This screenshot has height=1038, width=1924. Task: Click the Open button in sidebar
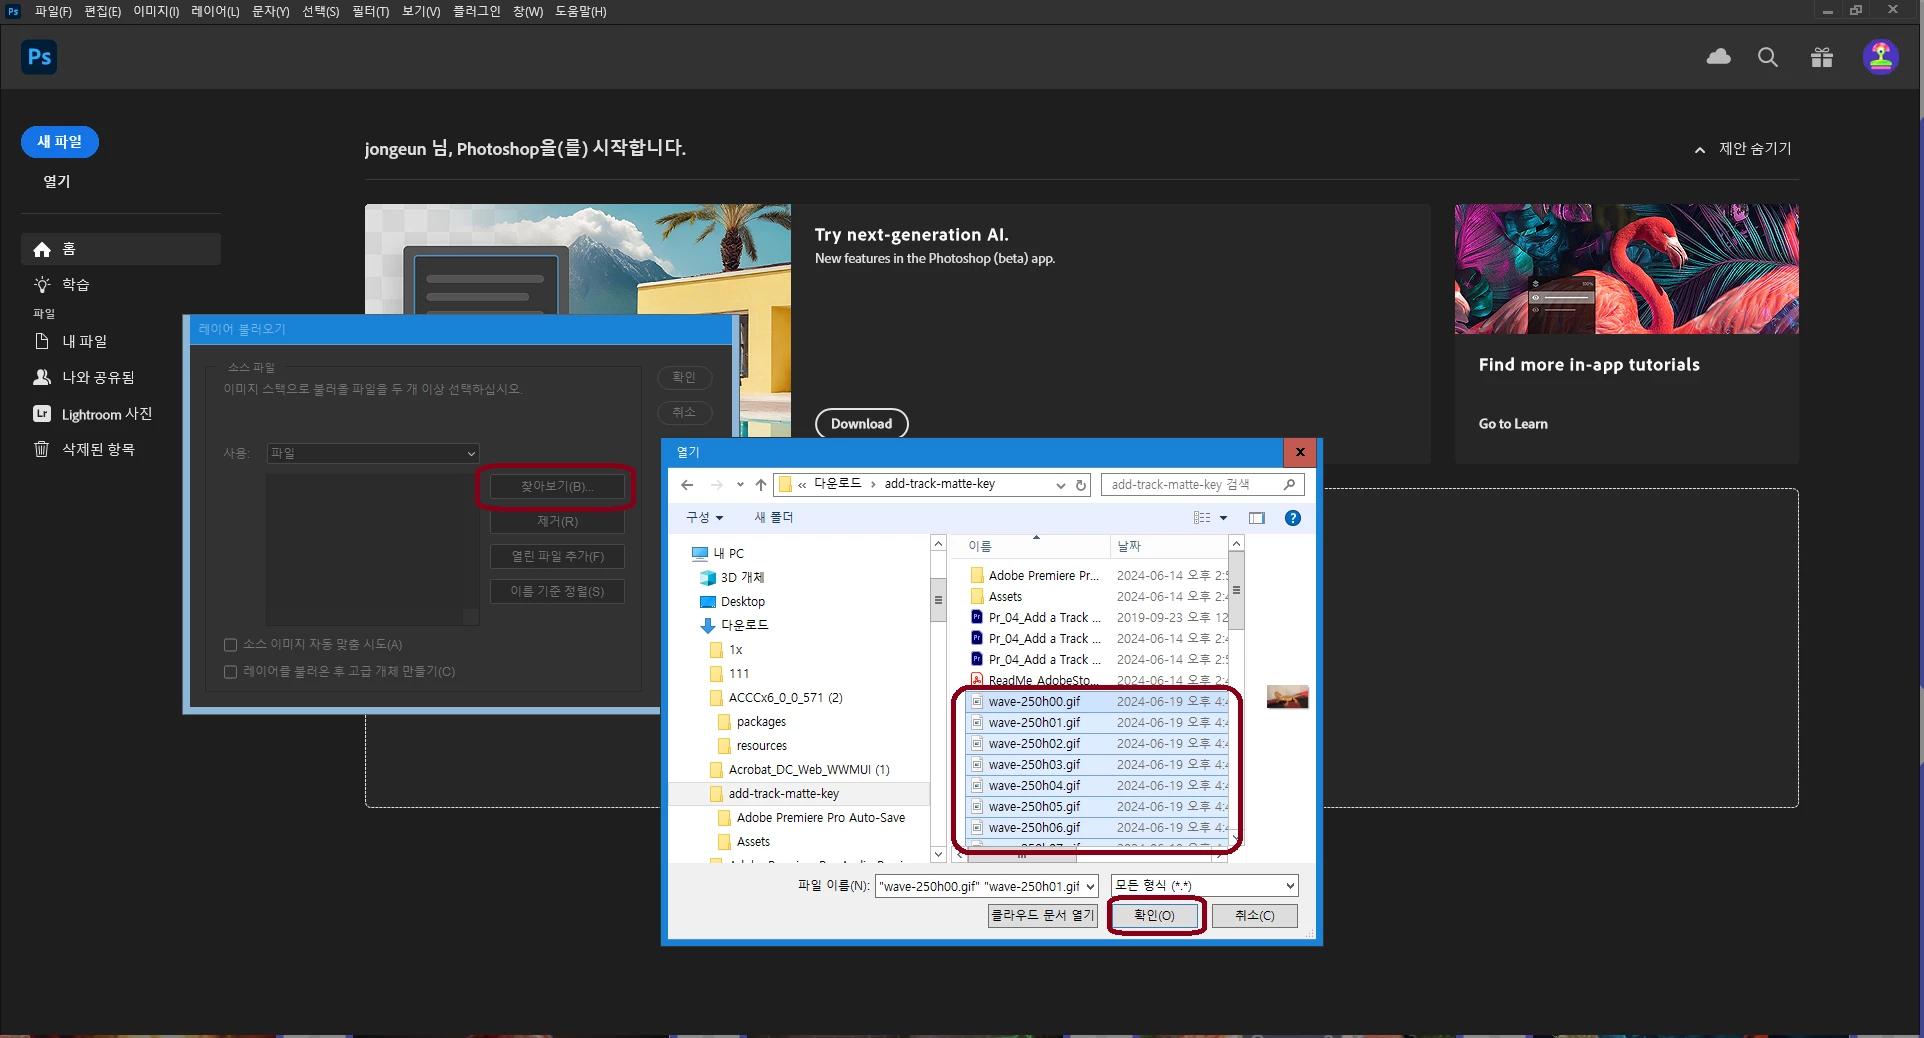[x=57, y=181]
